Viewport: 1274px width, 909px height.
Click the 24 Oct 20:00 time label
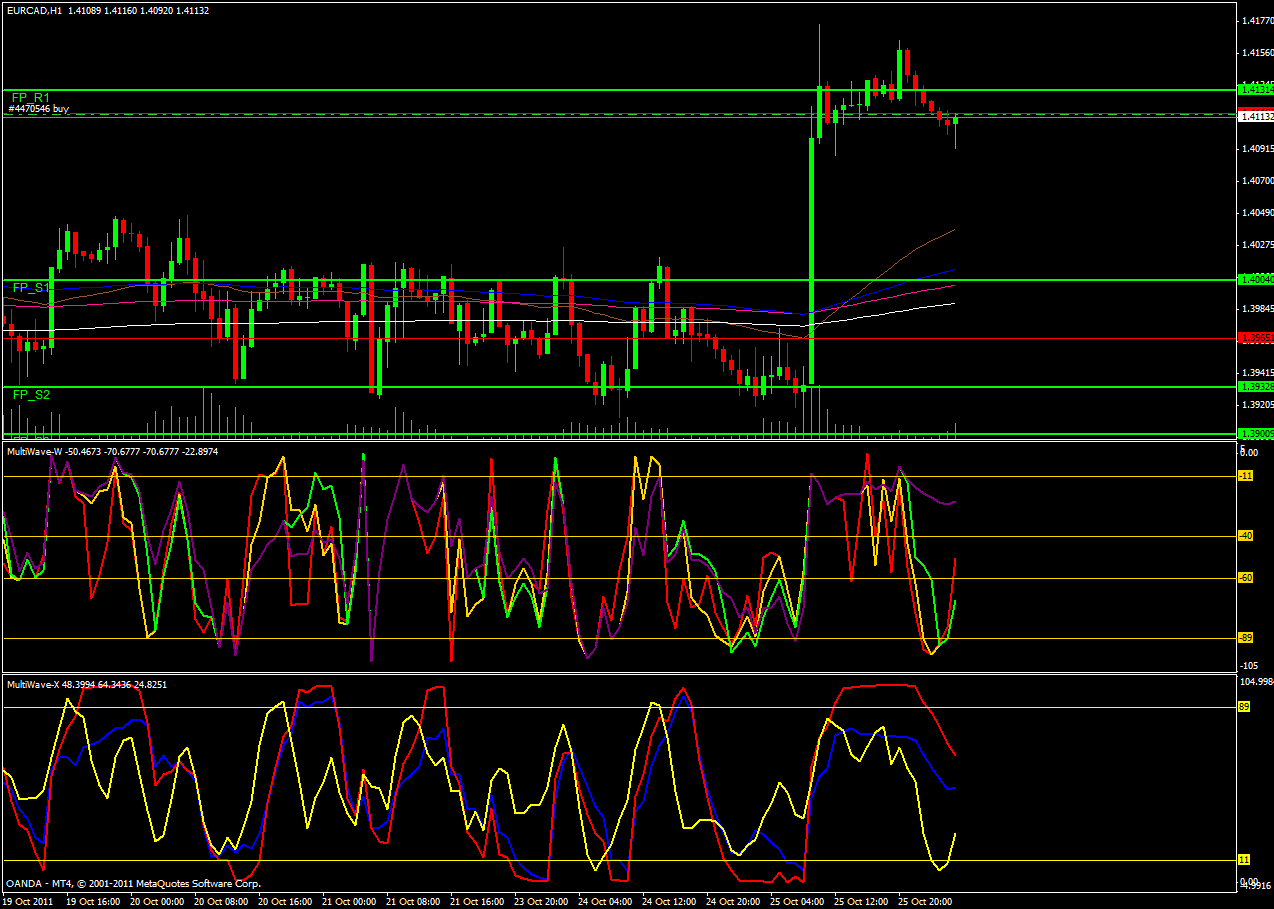[x=733, y=900]
